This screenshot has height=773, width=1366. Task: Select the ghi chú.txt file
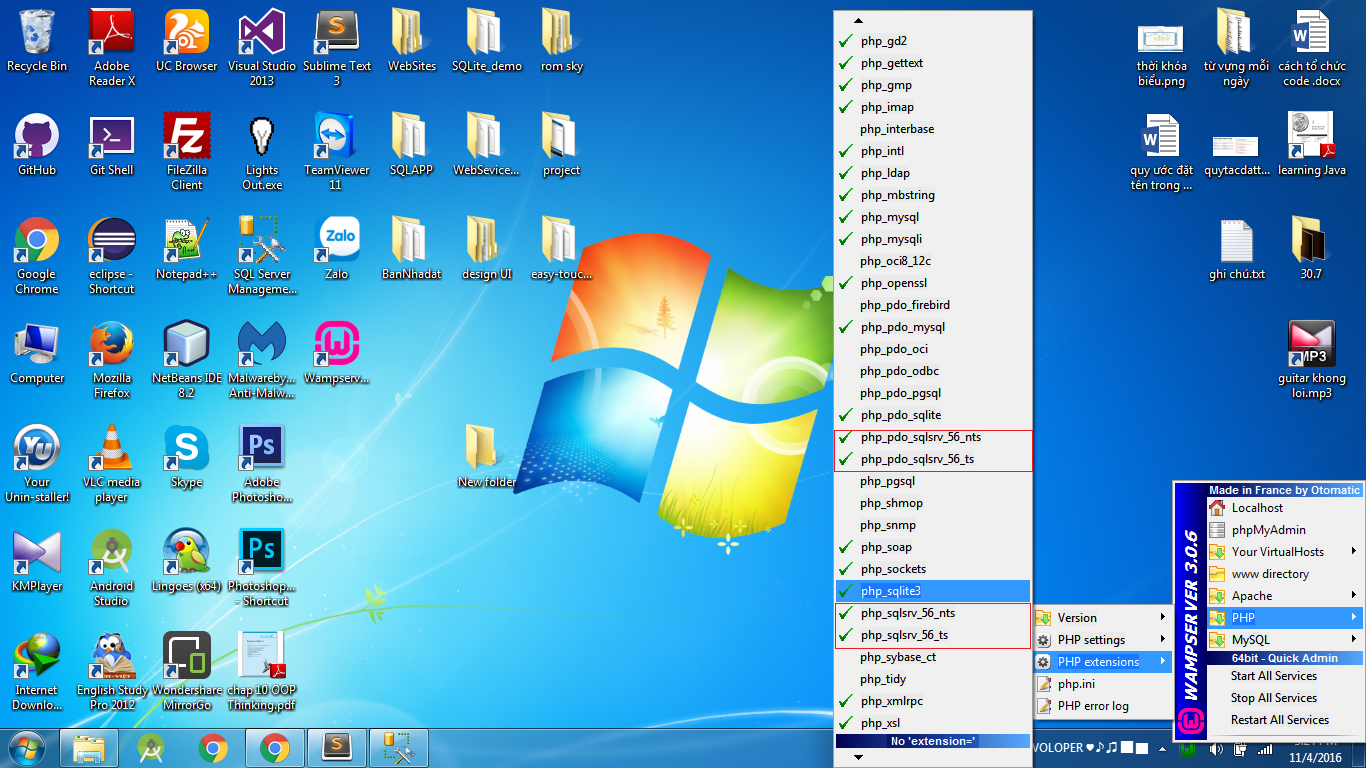1237,249
